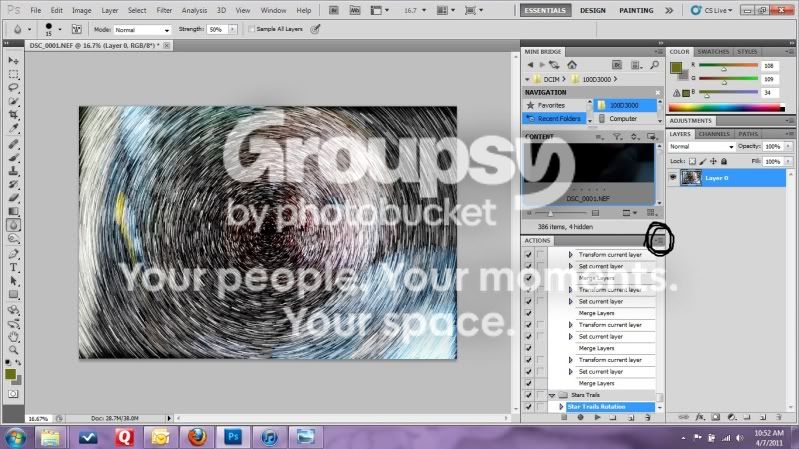Hide Layer 0 visibility eye
Viewport: 799px width, 449px height.
(673, 178)
